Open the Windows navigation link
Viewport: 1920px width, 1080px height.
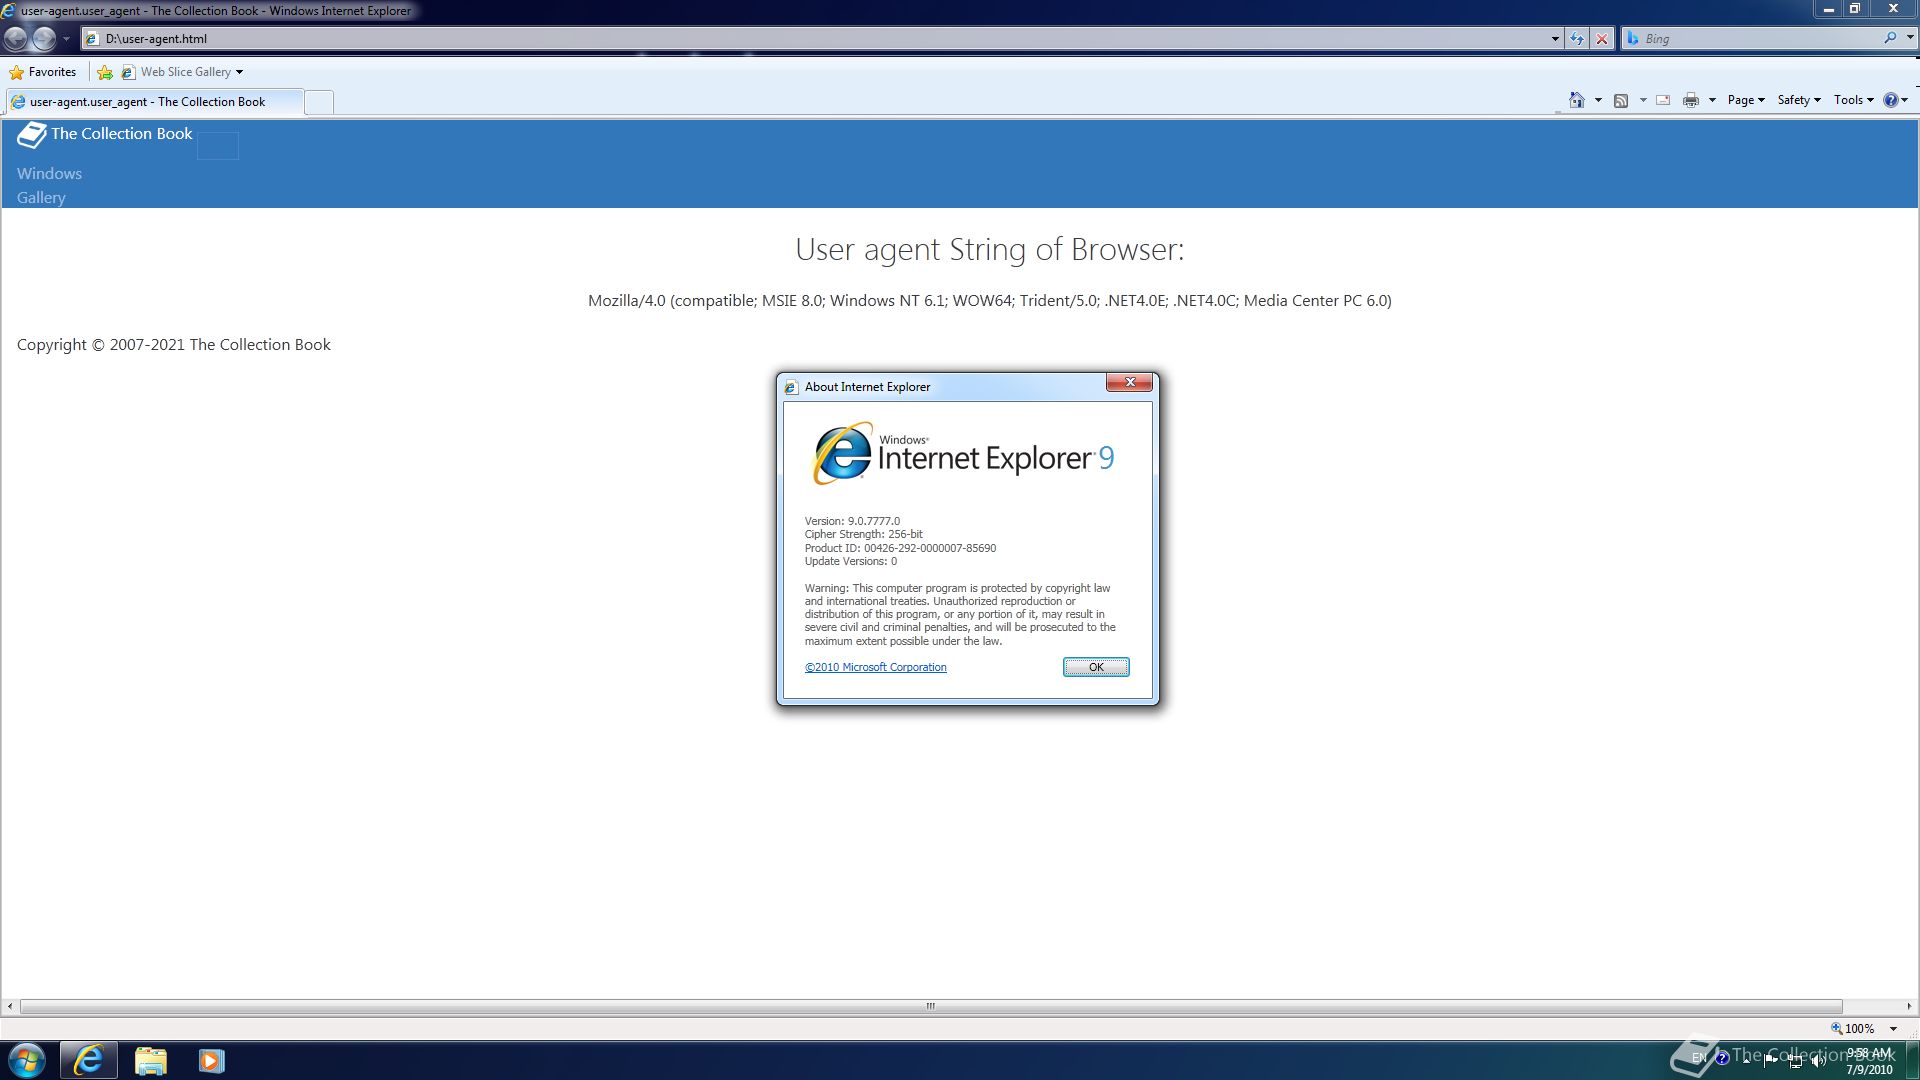coord(49,174)
